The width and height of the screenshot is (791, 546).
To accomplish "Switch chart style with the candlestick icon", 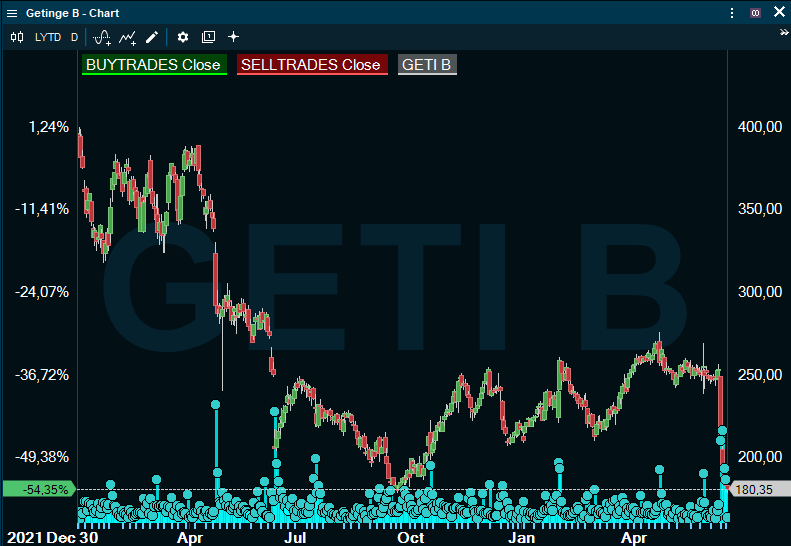I will click(x=17, y=37).
